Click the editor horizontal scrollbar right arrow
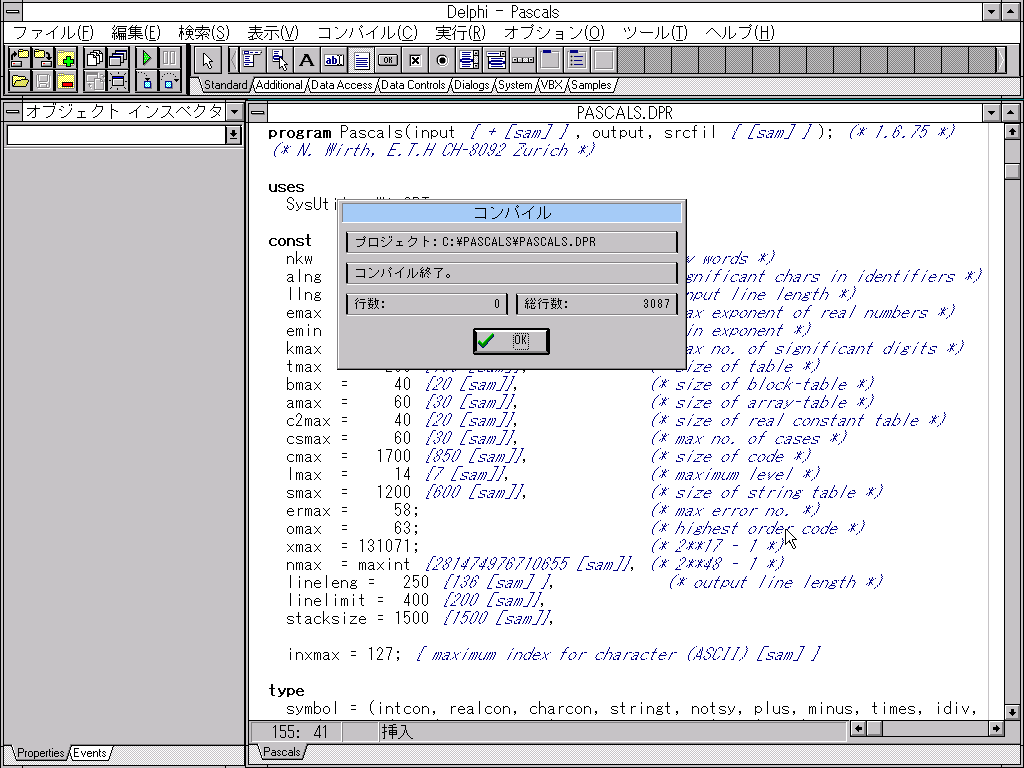The height and width of the screenshot is (768, 1024). 996,728
